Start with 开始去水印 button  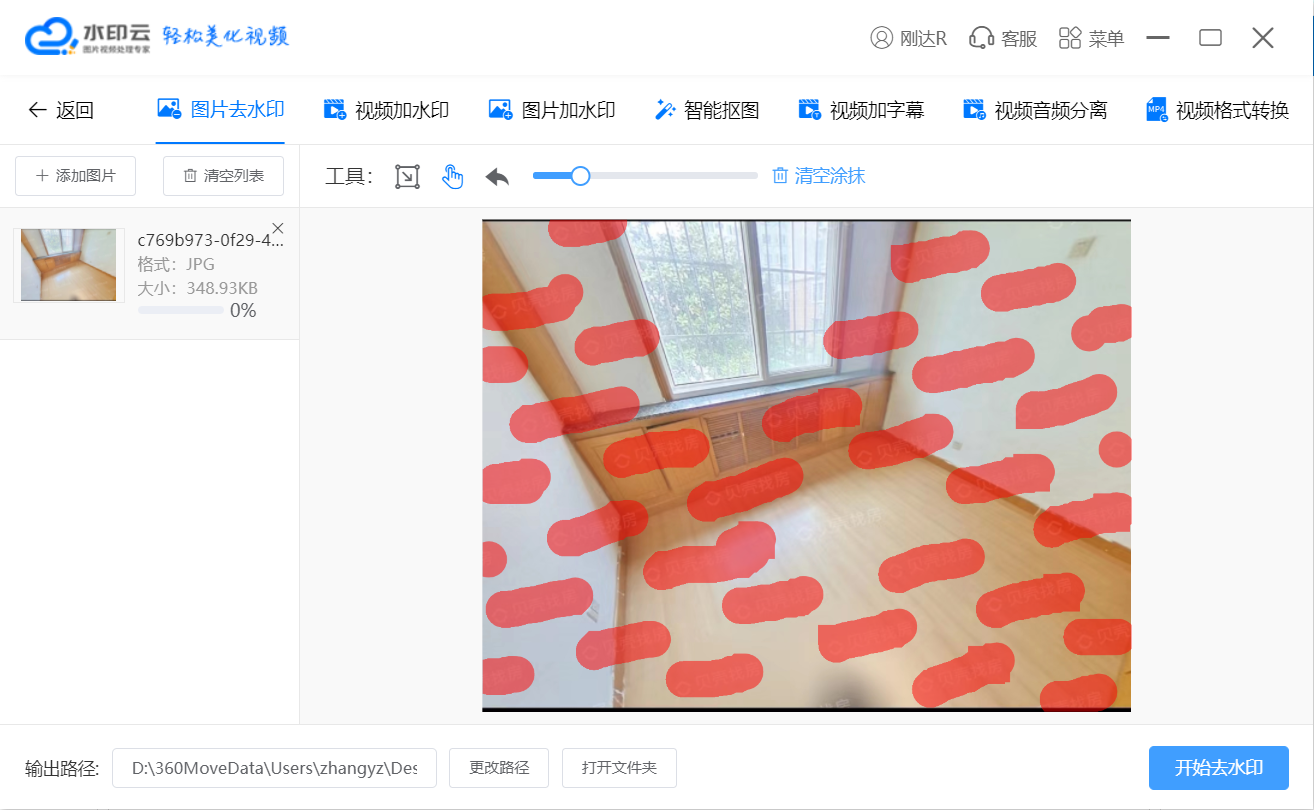1219,768
